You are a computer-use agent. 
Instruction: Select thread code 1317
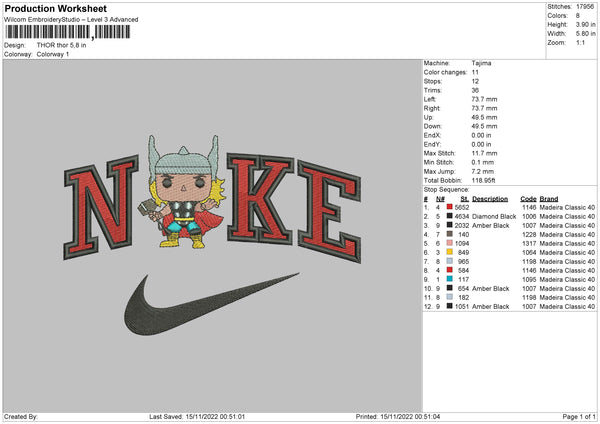coord(529,243)
